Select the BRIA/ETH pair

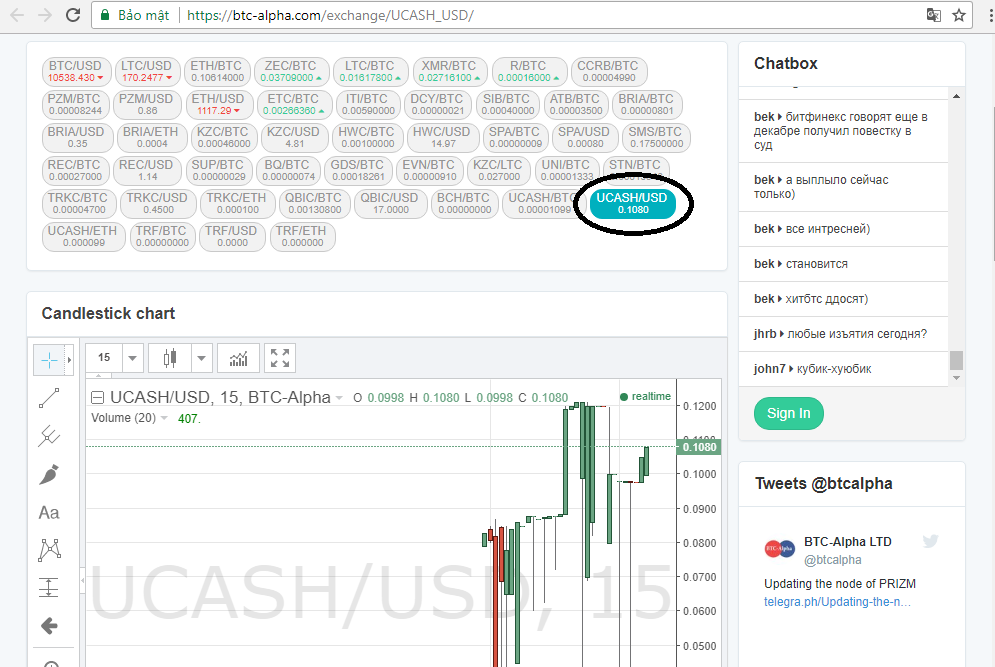click(151, 137)
